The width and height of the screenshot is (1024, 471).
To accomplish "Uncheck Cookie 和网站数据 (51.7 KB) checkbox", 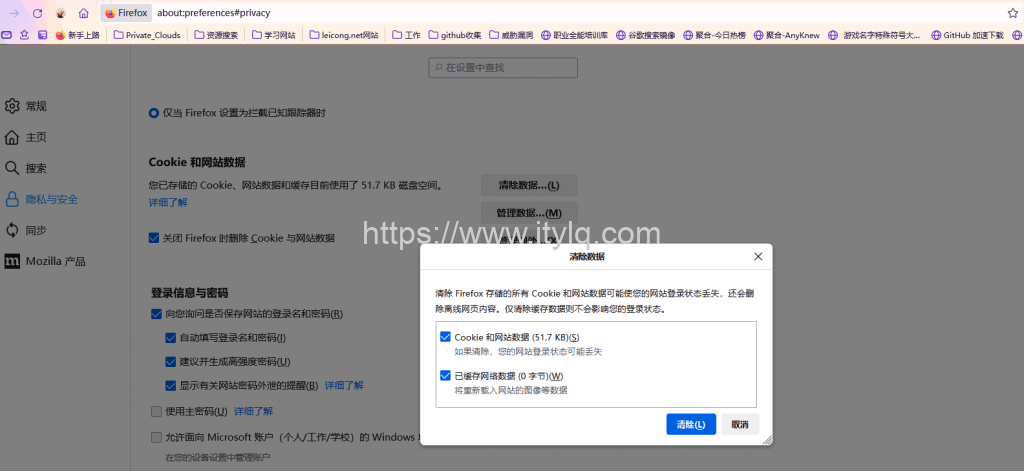I will pyautogui.click(x=445, y=337).
